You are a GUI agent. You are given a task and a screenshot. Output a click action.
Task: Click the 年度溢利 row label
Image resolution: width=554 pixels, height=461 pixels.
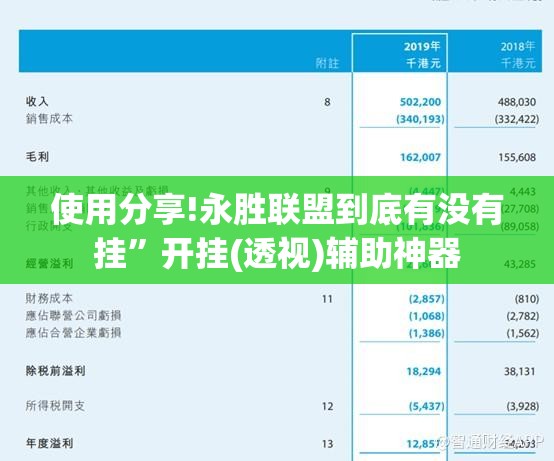point(49,443)
